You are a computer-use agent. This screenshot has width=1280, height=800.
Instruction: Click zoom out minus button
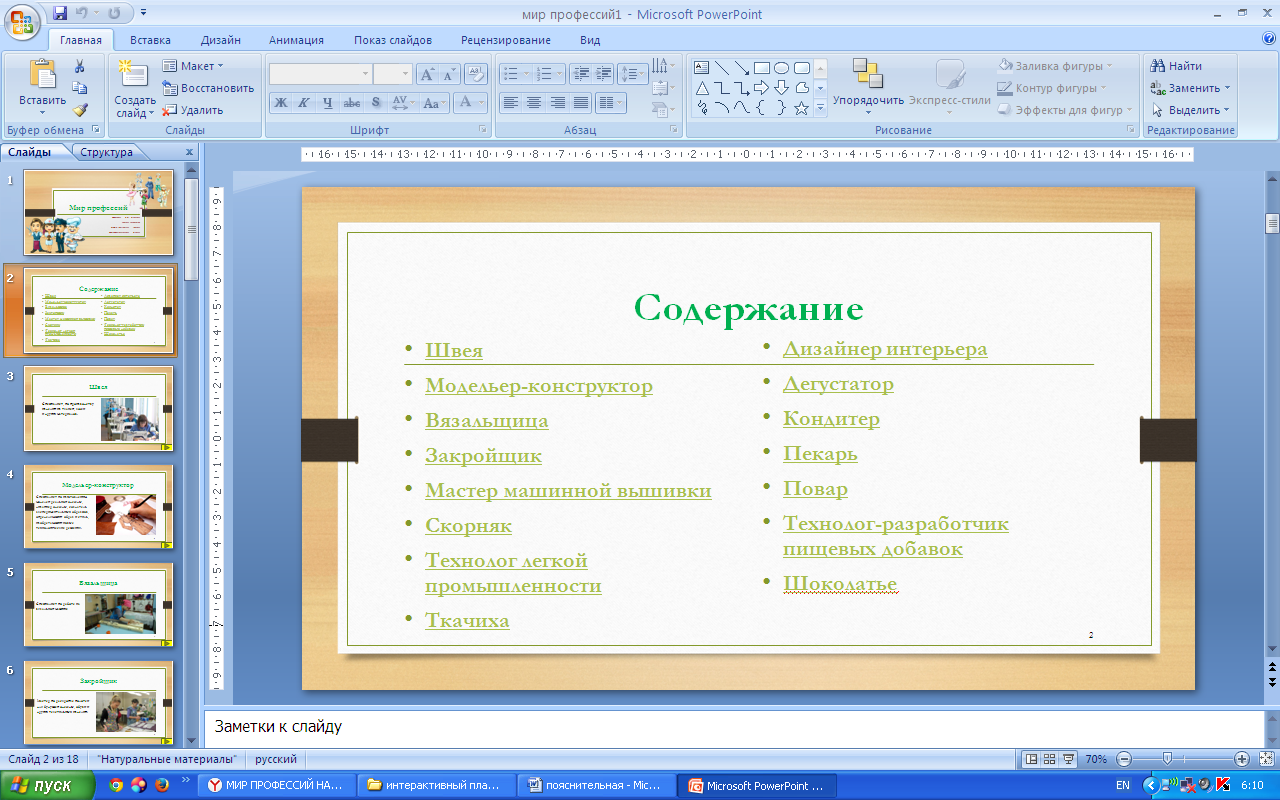point(1124,759)
